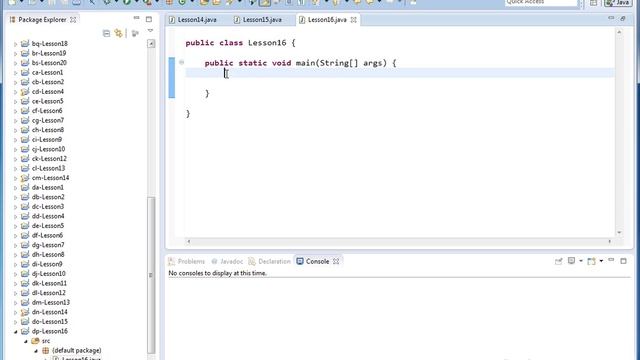Click editor vertical scrollbar up arrow
Viewport: 640px width, 360px height.
coord(619,32)
